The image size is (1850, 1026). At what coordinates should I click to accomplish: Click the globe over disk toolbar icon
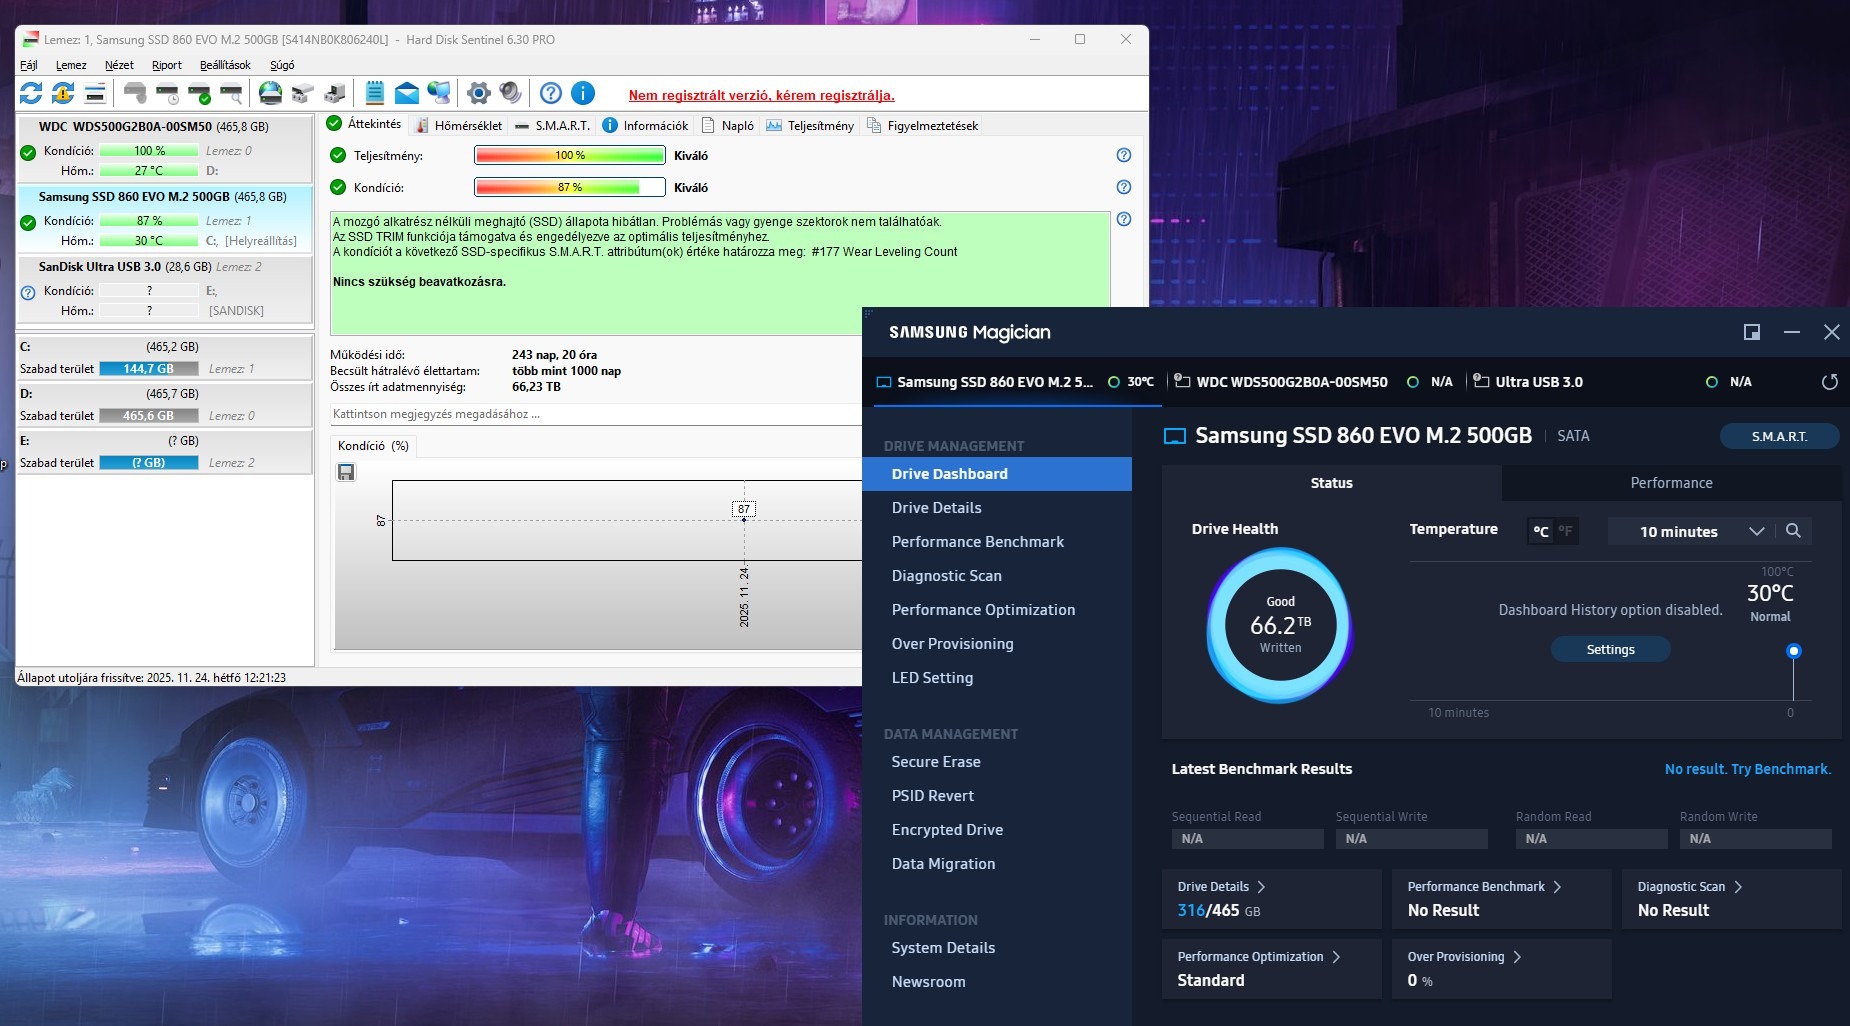pos(270,94)
